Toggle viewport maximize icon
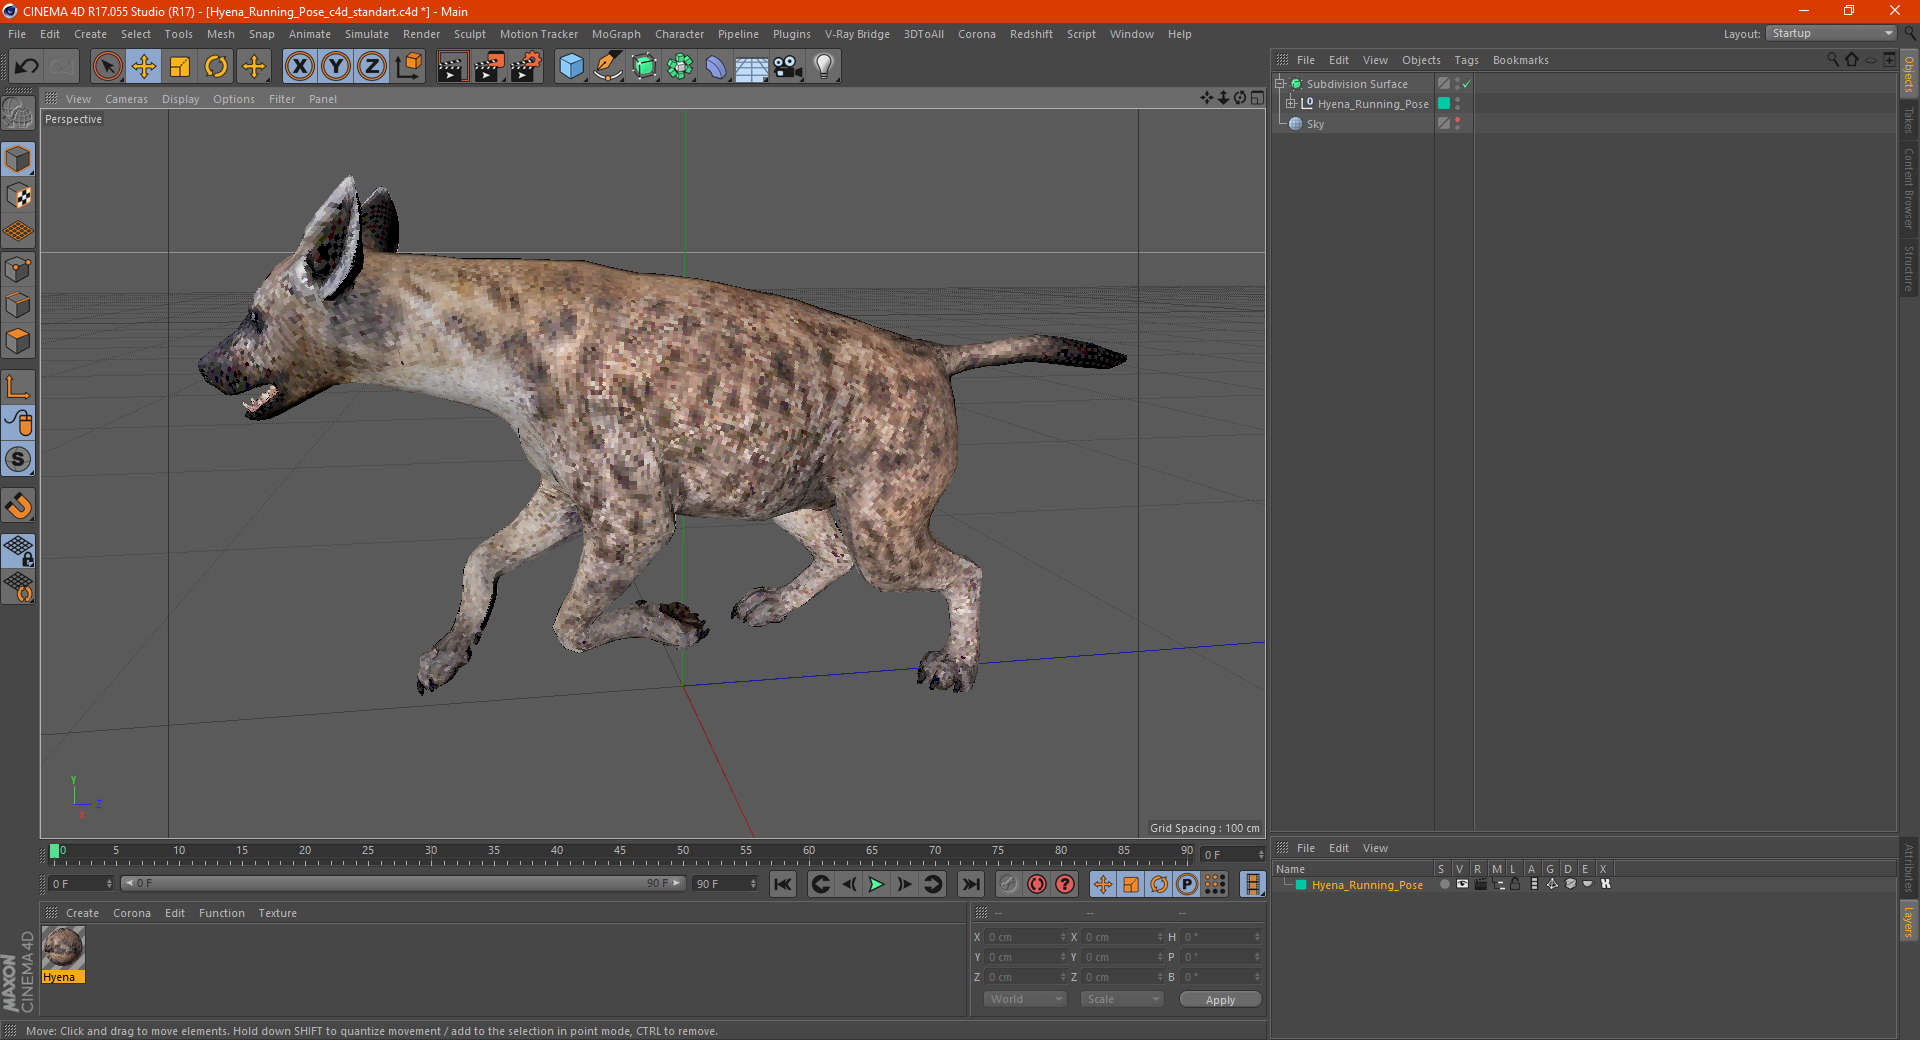 click(x=1257, y=98)
